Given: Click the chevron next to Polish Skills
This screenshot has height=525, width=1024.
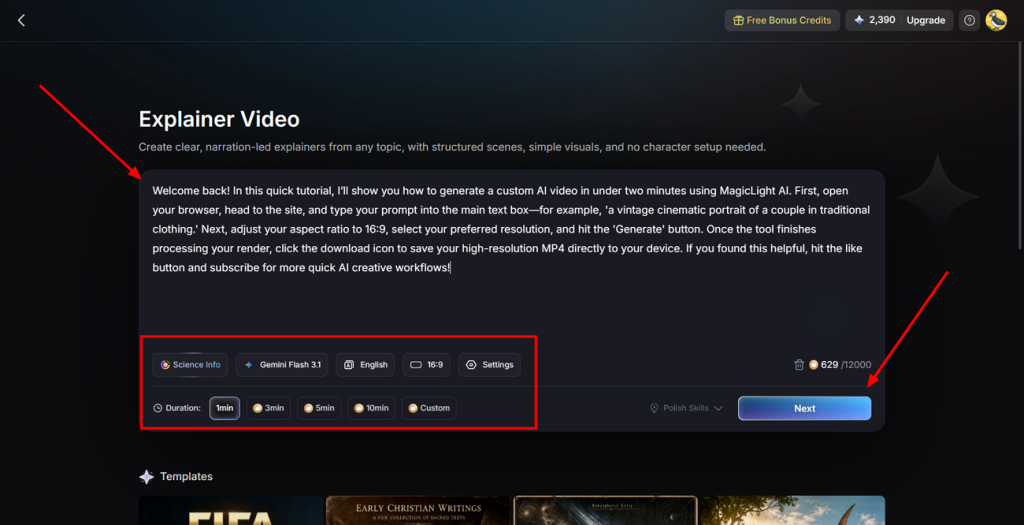Looking at the screenshot, I should tap(718, 409).
